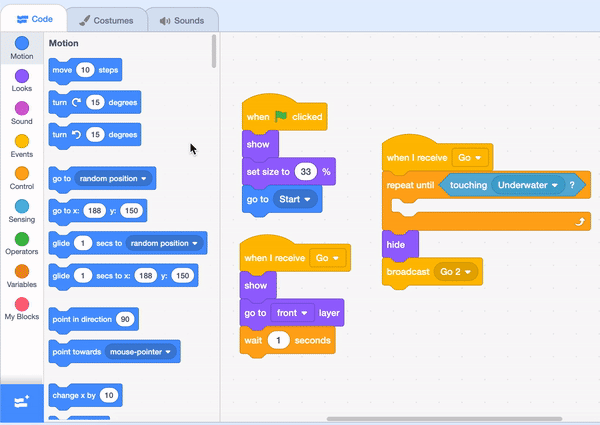600x425 pixels.
Task: Open the Go 2 dropdown in broadcast block
Action: [456, 272]
